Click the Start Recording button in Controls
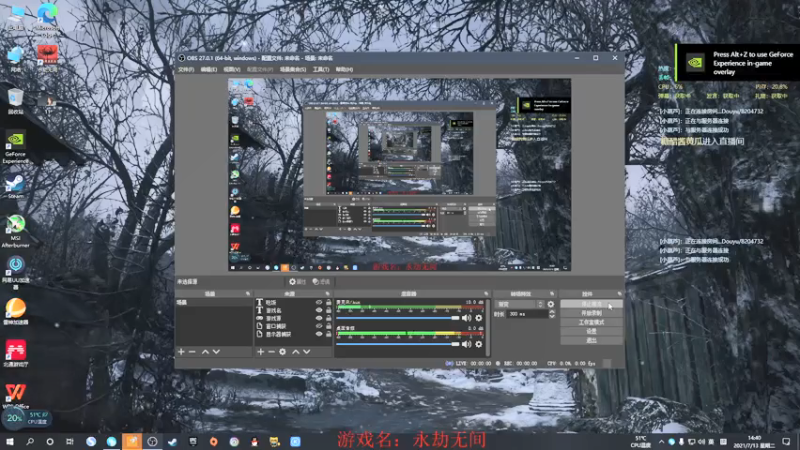 point(591,313)
